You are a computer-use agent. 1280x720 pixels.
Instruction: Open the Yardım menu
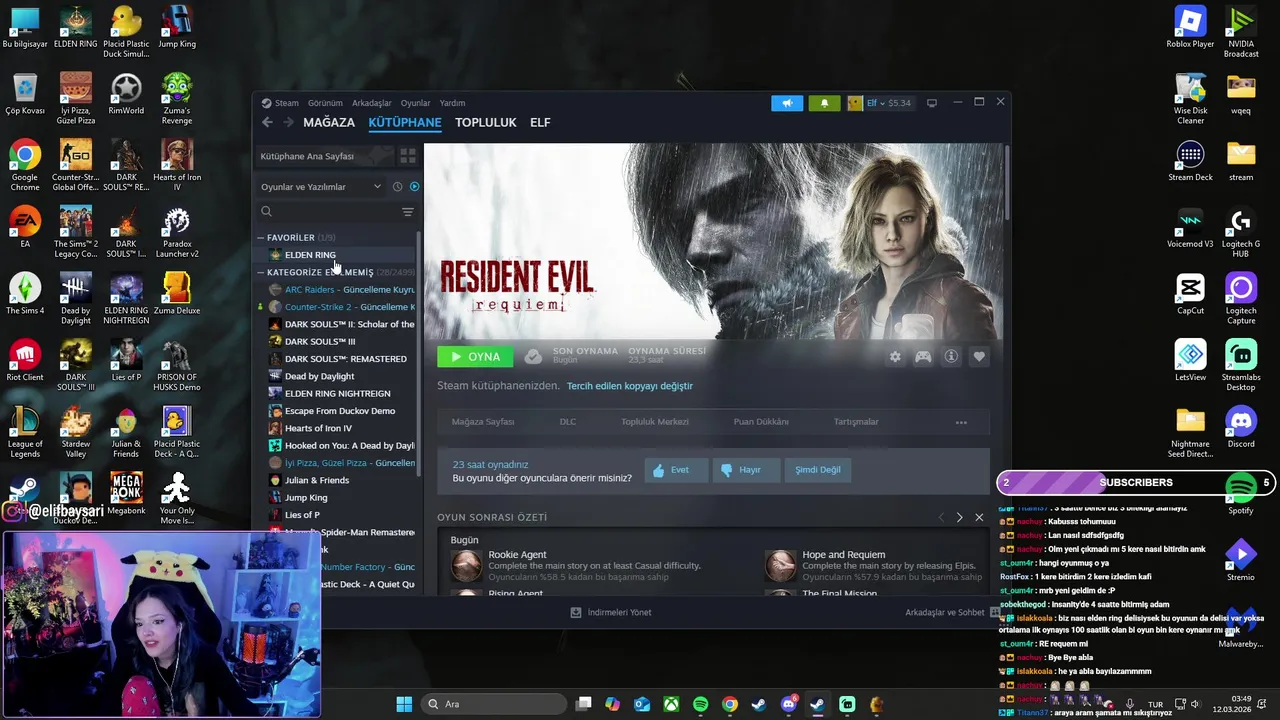point(452,103)
